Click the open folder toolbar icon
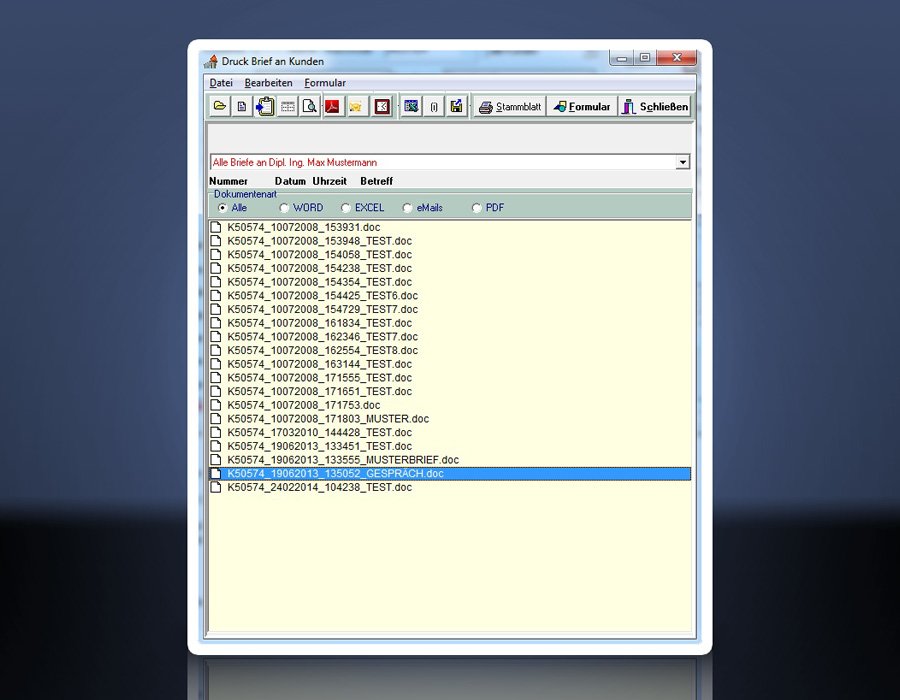Image resolution: width=900 pixels, height=700 pixels. tap(219, 106)
